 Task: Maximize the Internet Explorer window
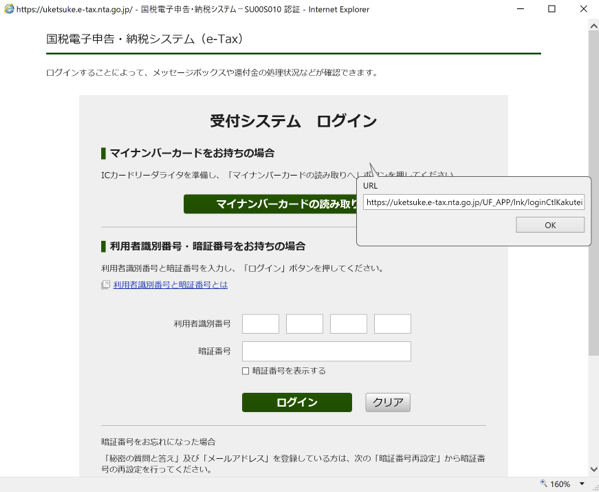[x=552, y=9]
